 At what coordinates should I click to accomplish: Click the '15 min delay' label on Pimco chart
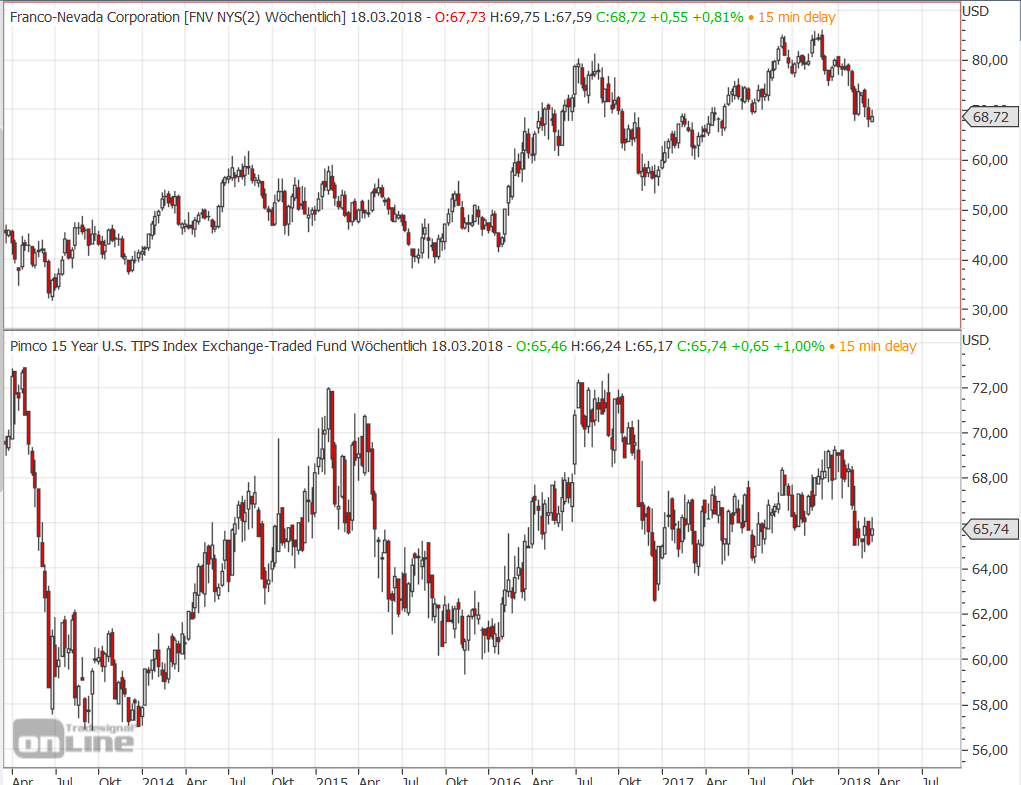(x=877, y=346)
